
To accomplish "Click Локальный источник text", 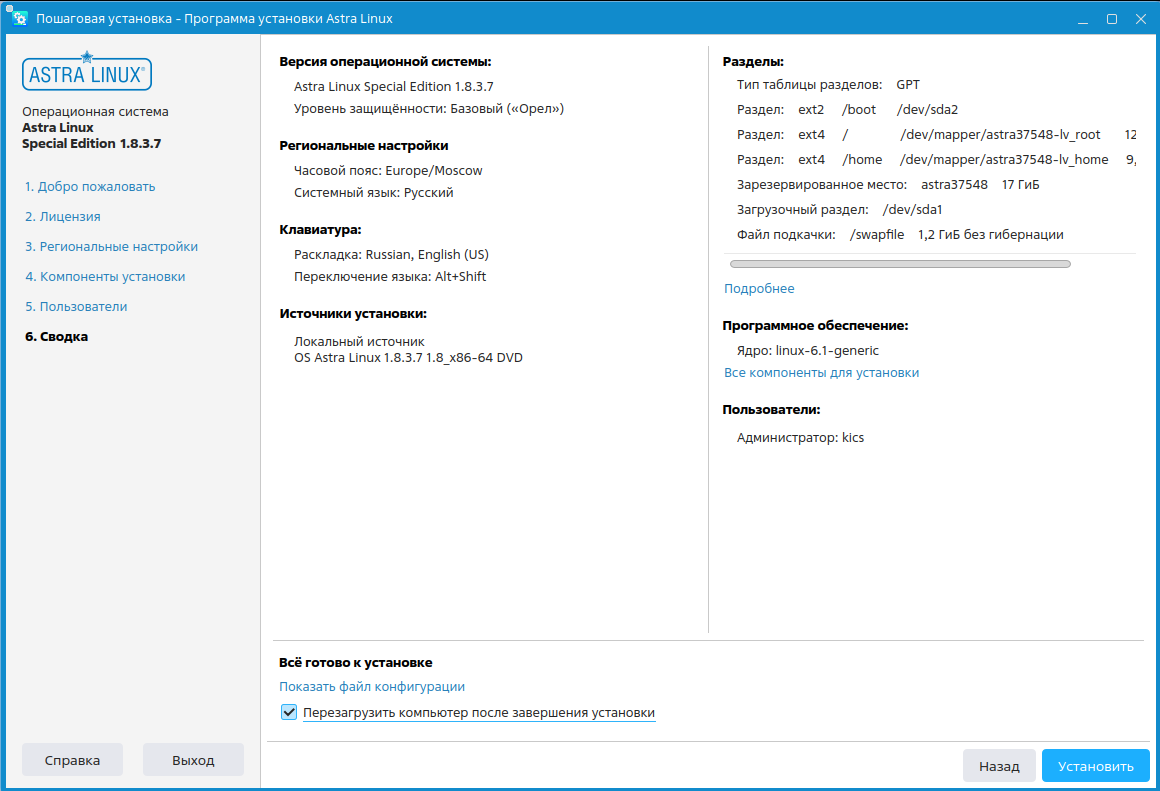I will 360,342.
